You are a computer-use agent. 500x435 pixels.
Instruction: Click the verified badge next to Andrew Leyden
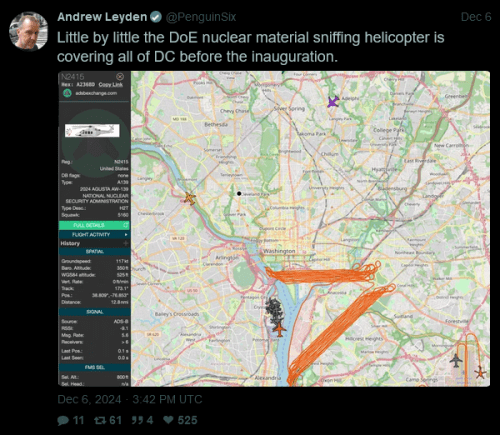click(x=156, y=17)
